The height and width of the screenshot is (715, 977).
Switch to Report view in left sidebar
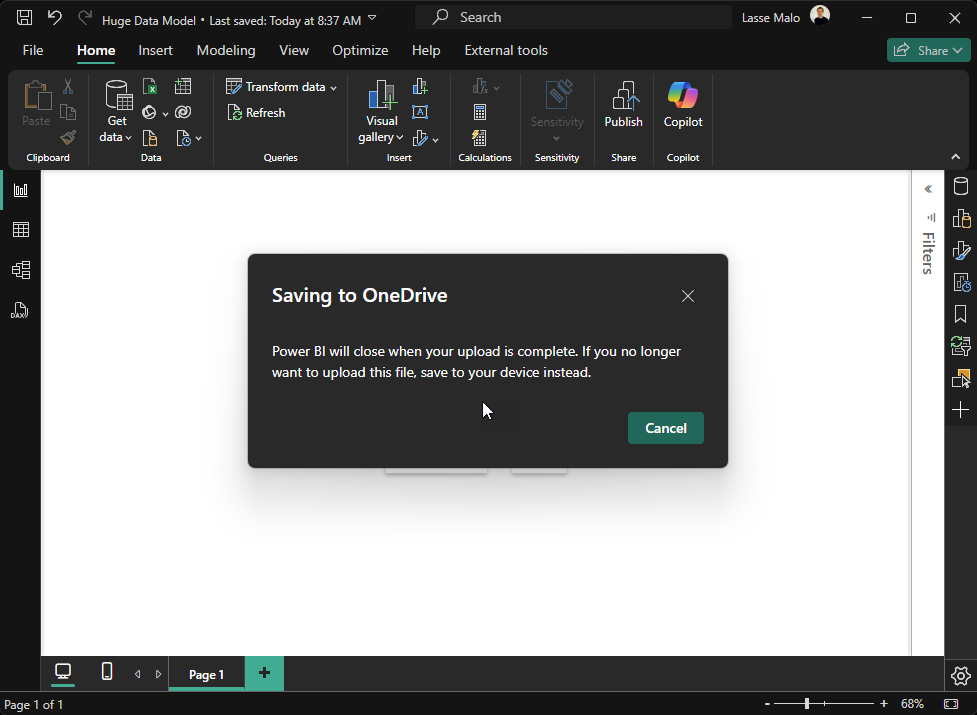(21, 190)
